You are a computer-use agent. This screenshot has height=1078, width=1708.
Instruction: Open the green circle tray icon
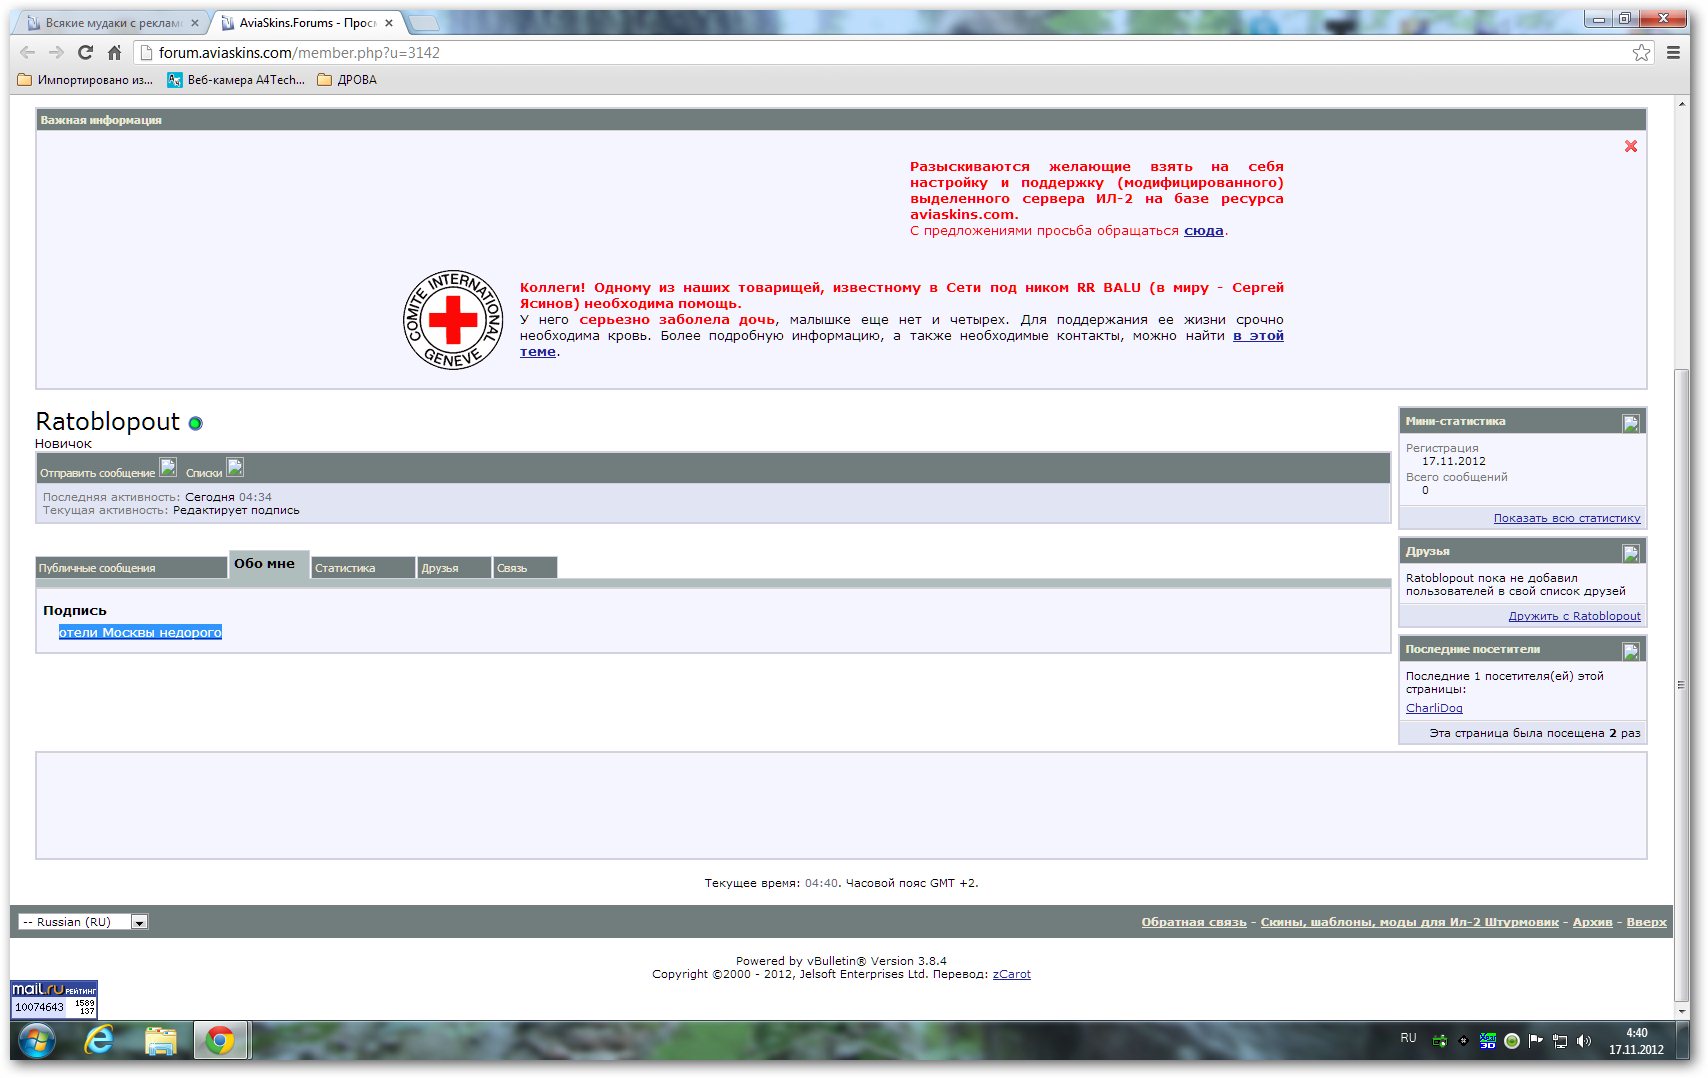[x=1512, y=1041]
